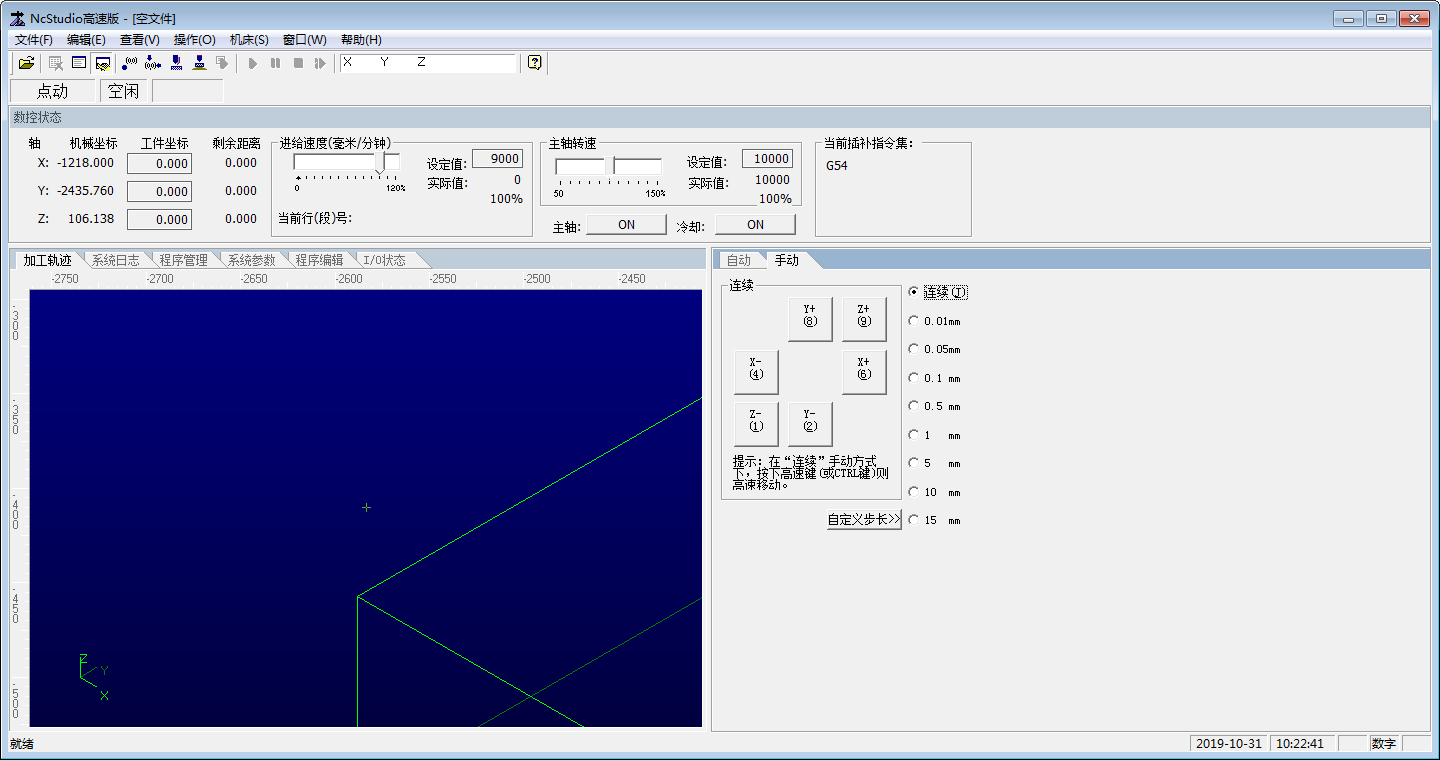The height and width of the screenshot is (760, 1440).
Task: Open the 编辑(E) menu
Action: tap(86, 40)
